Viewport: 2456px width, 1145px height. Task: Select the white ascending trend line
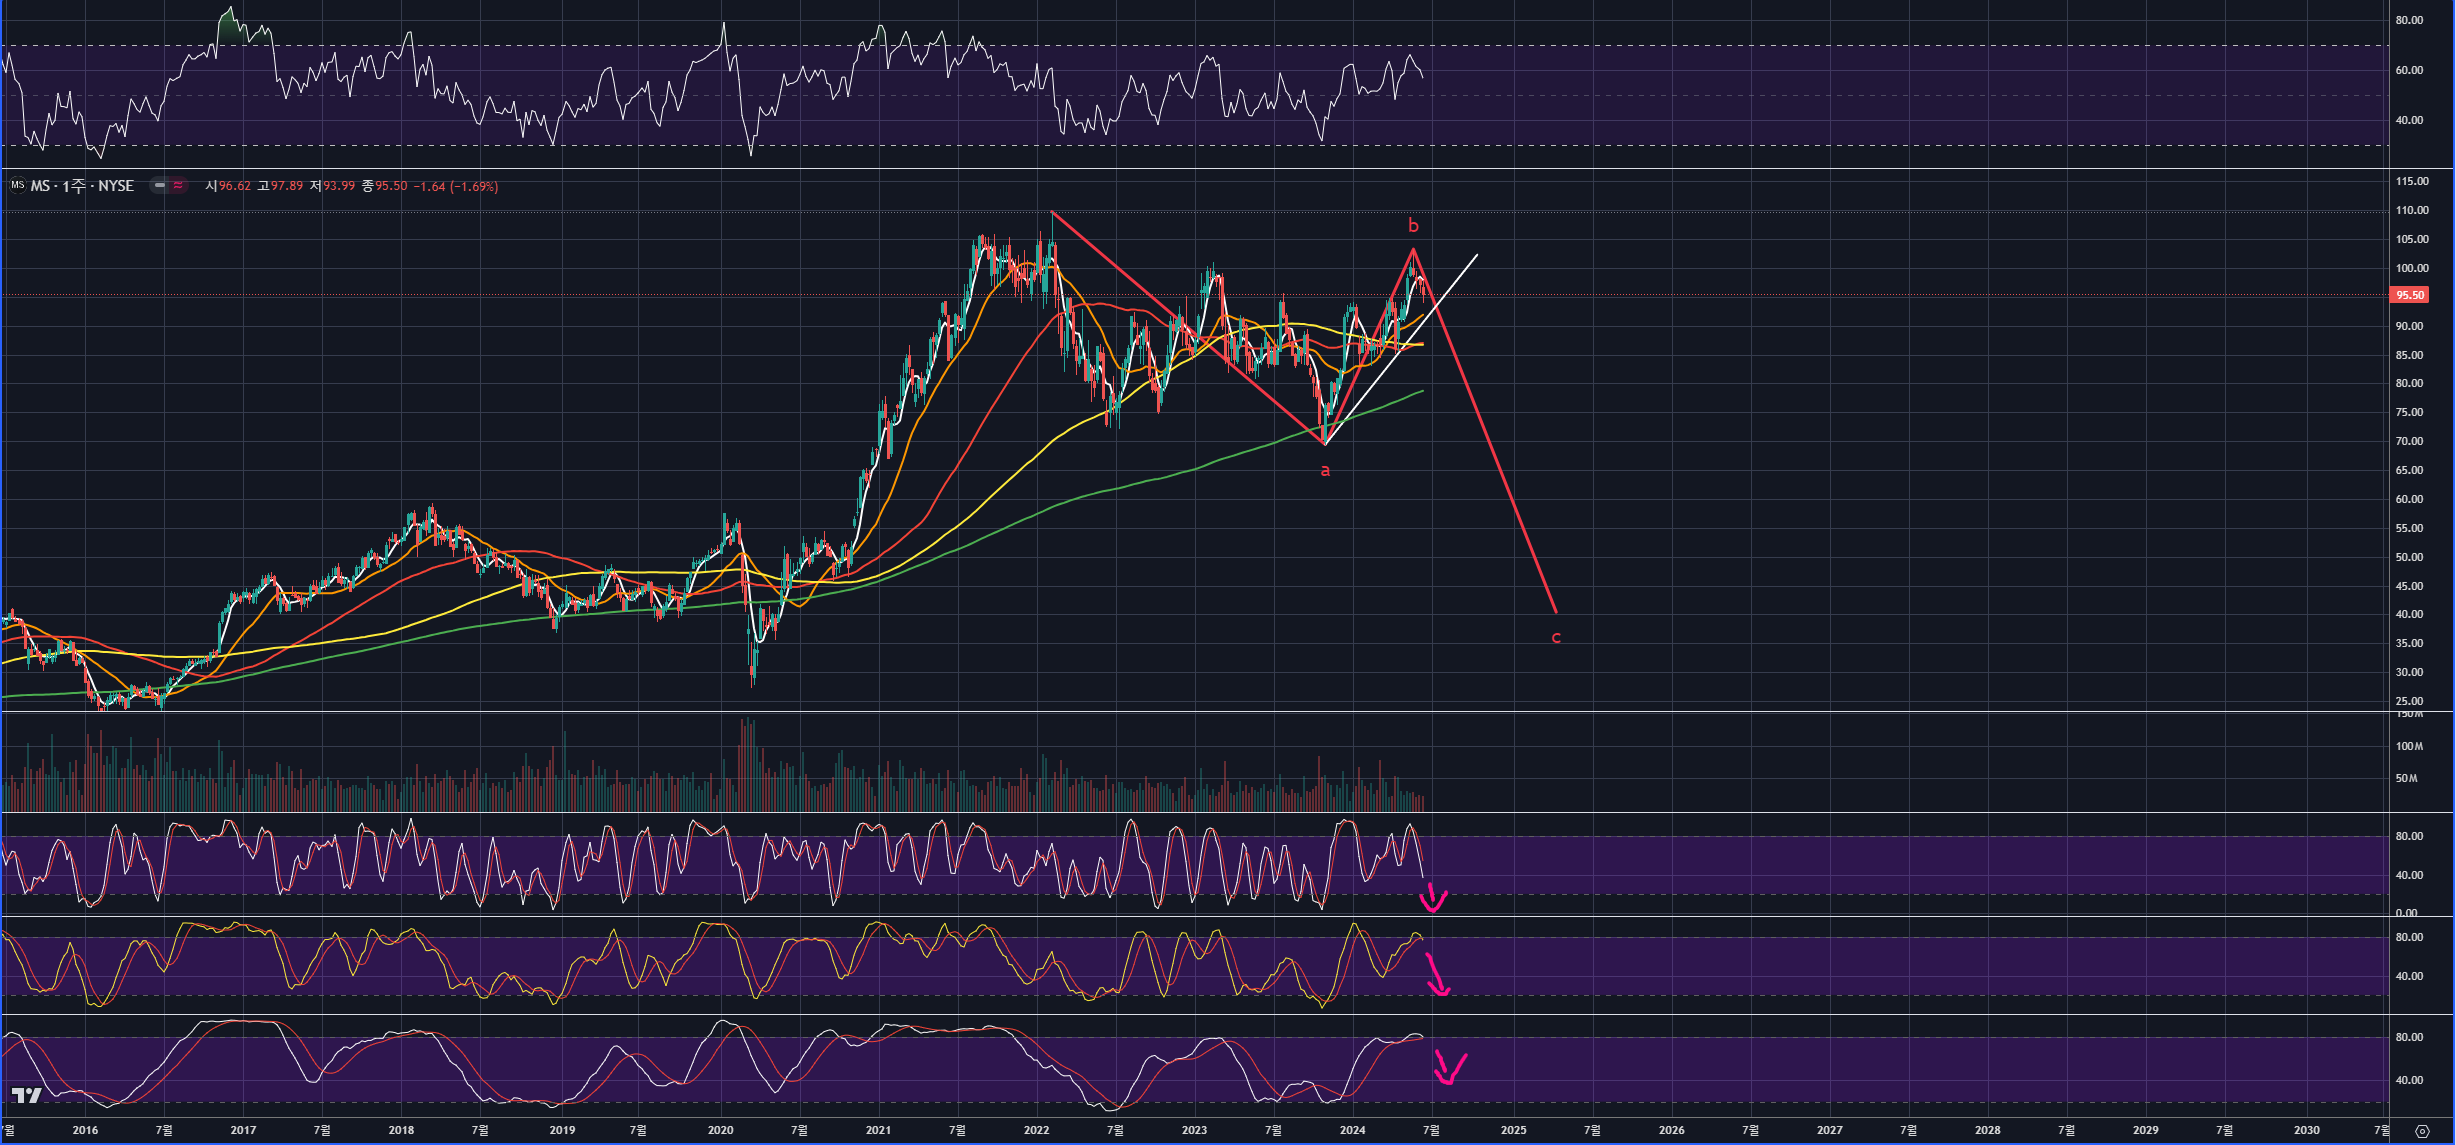click(x=1455, y=281)
